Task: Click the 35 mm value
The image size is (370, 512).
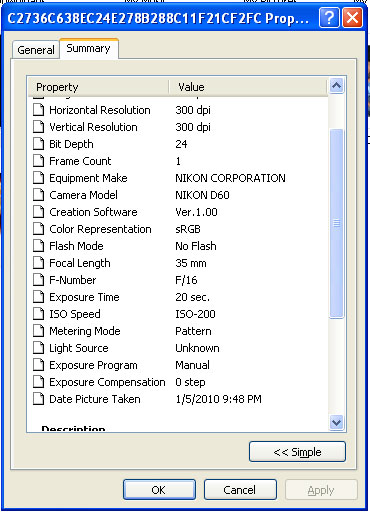Action: pyautogui.click(x=191, y=263)
